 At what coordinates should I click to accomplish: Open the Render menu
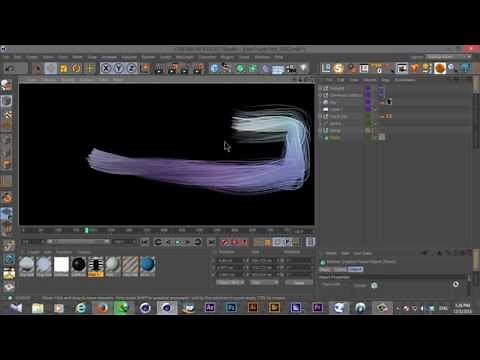pyautogui.click(x=148, y=57)
